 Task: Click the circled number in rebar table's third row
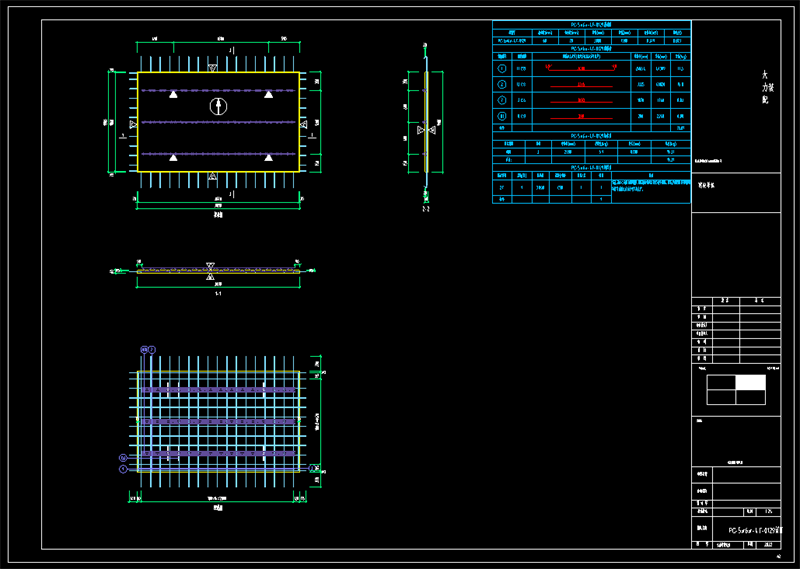[502, 100]
